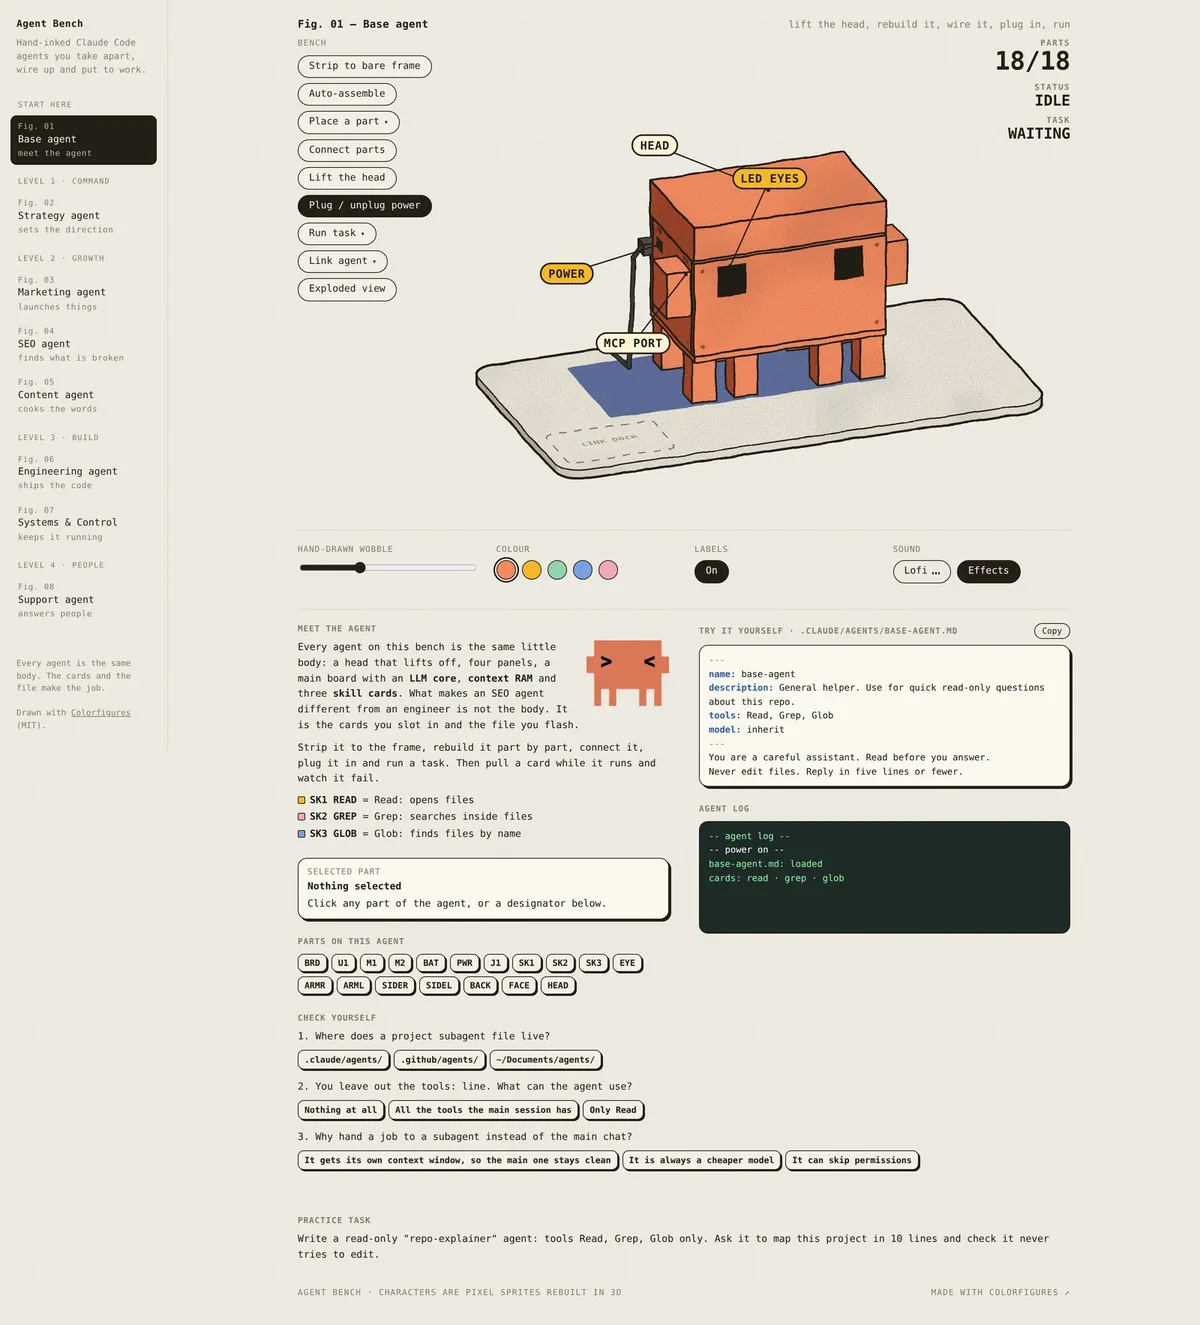Image resolution: width=1200 pixels, height=1325 pixels.
Task: Adjust the Hand-drawn wobble slider
Action: click(387, 568)
